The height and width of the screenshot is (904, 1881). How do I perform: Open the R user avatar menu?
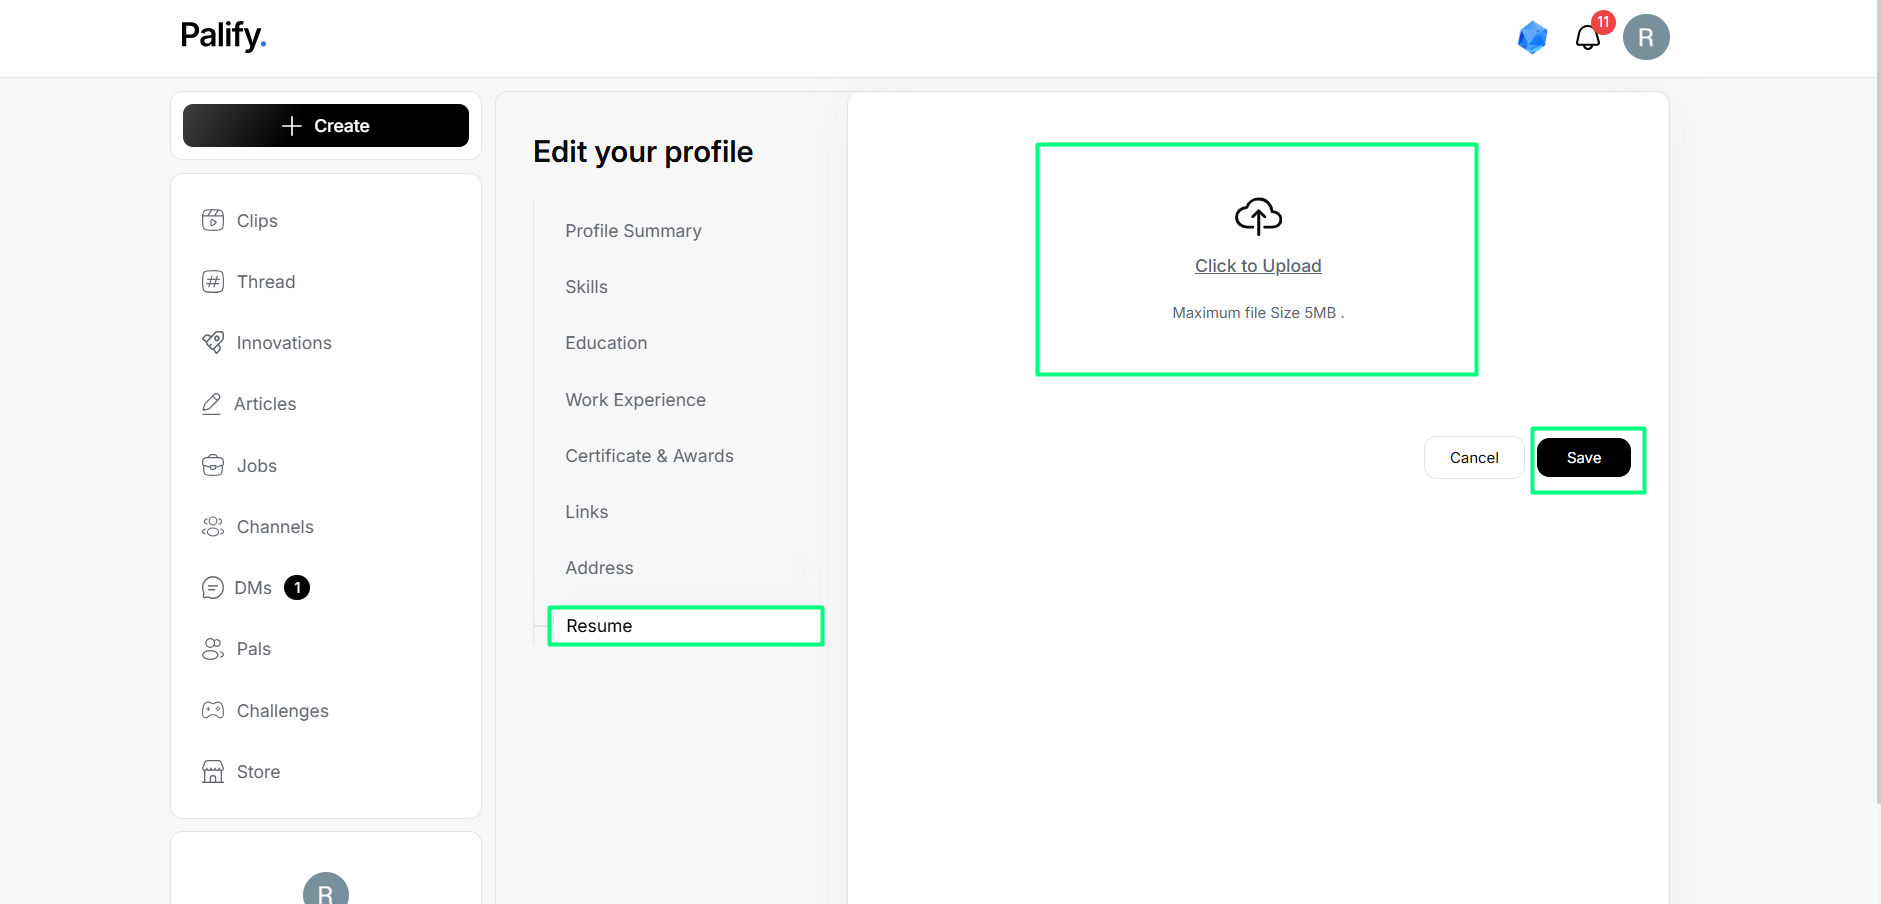[1646, 37]
